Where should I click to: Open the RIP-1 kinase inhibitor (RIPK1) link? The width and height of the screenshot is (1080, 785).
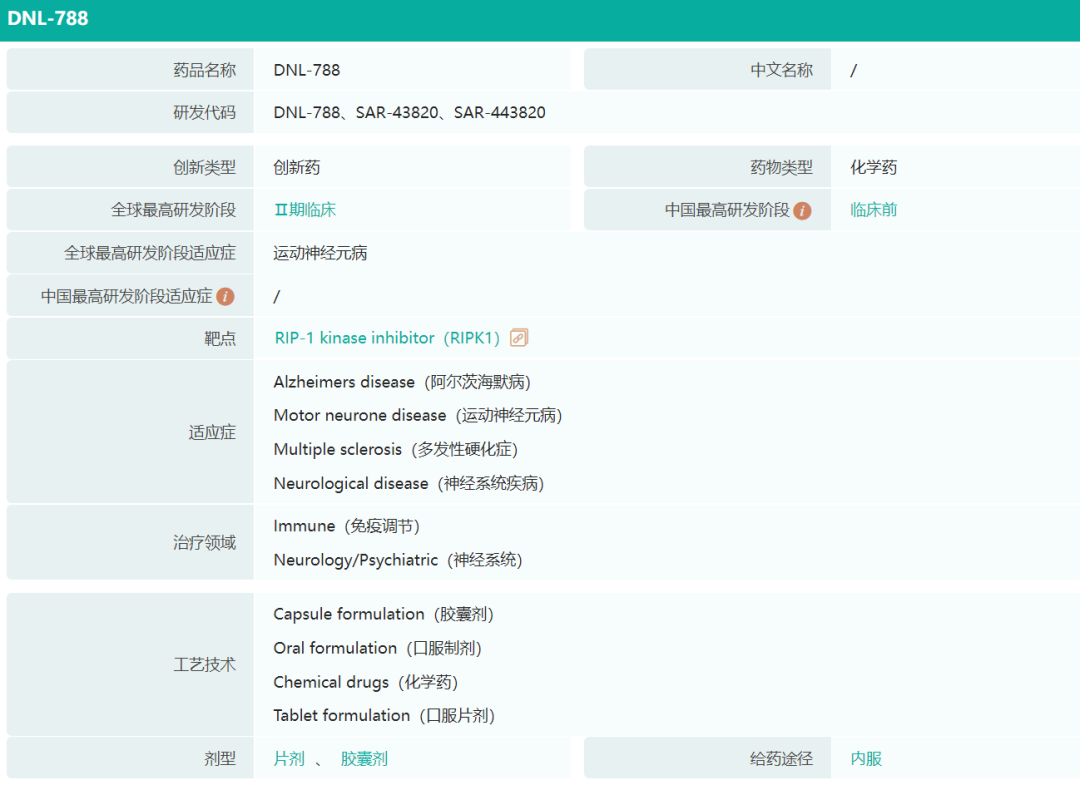(387, 338)
